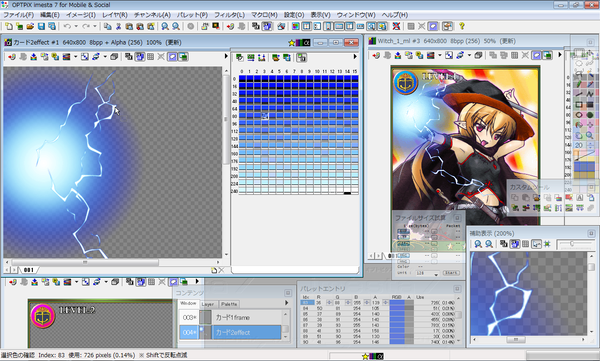Click the red X icon in main toolbar
The width and height of the screenshot is (600, 361).
tap(396, 26)
